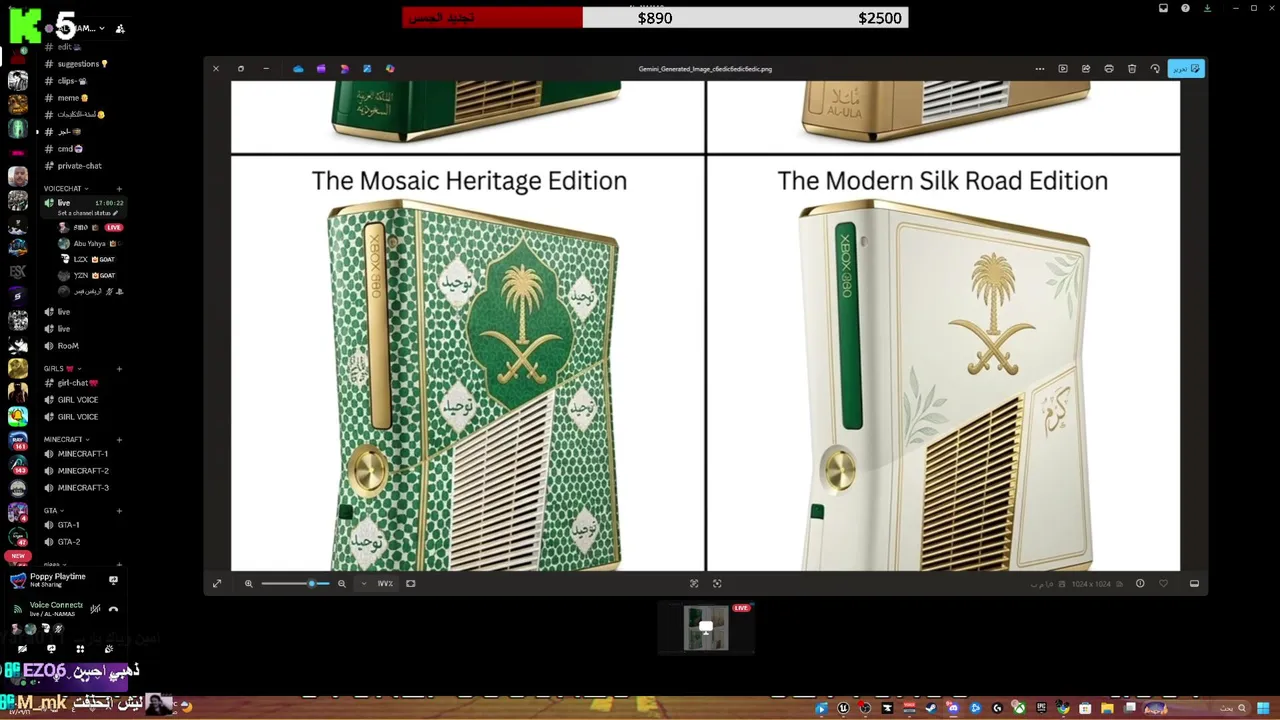Collapse the GIRLS category

pyautogui.click(x=62, y=368)
